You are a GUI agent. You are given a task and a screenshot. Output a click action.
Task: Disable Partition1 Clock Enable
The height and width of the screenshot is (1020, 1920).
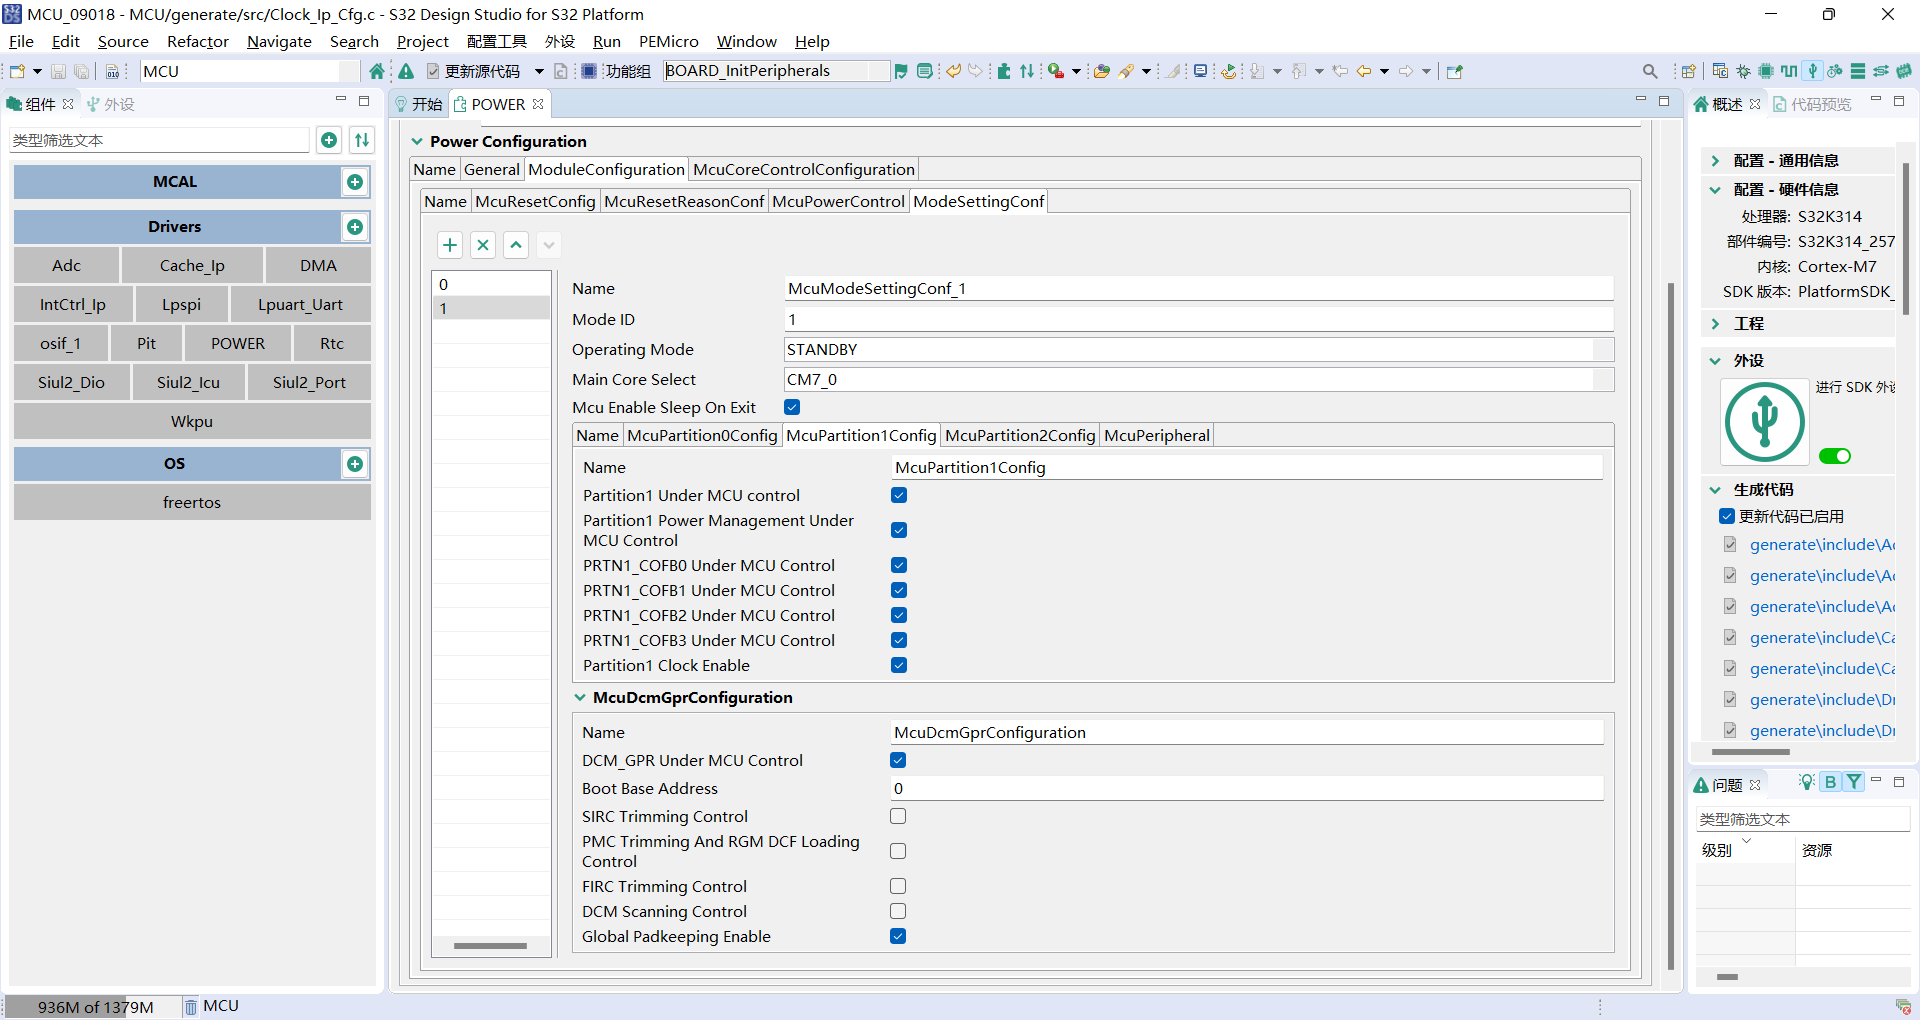[x=899, y=664]
